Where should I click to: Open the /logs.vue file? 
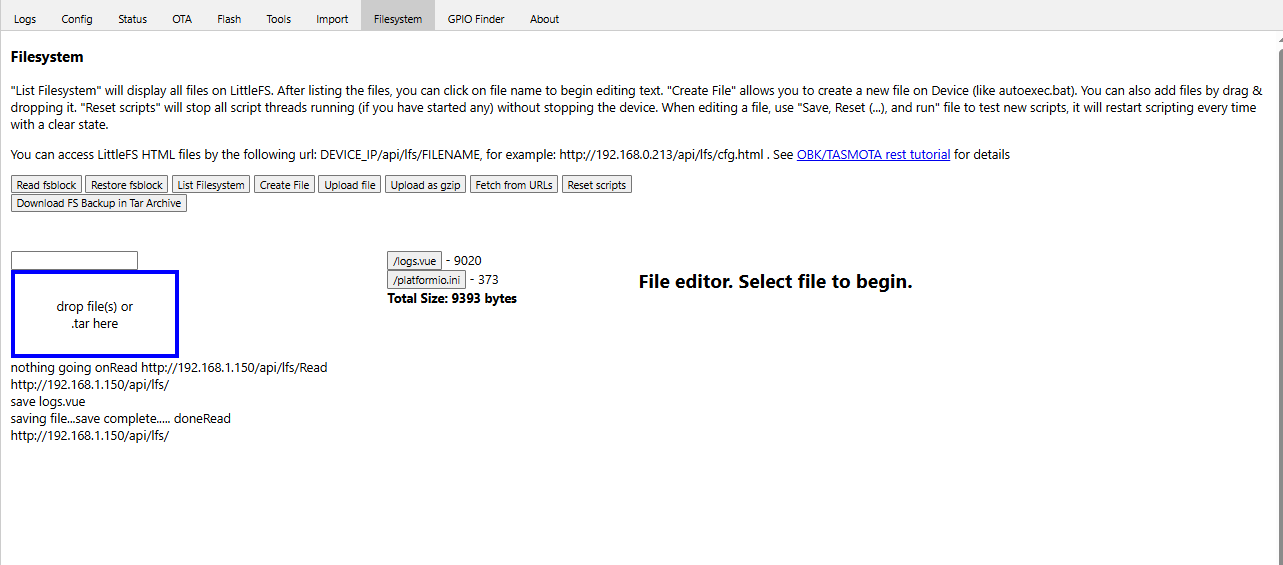point(414,261)
